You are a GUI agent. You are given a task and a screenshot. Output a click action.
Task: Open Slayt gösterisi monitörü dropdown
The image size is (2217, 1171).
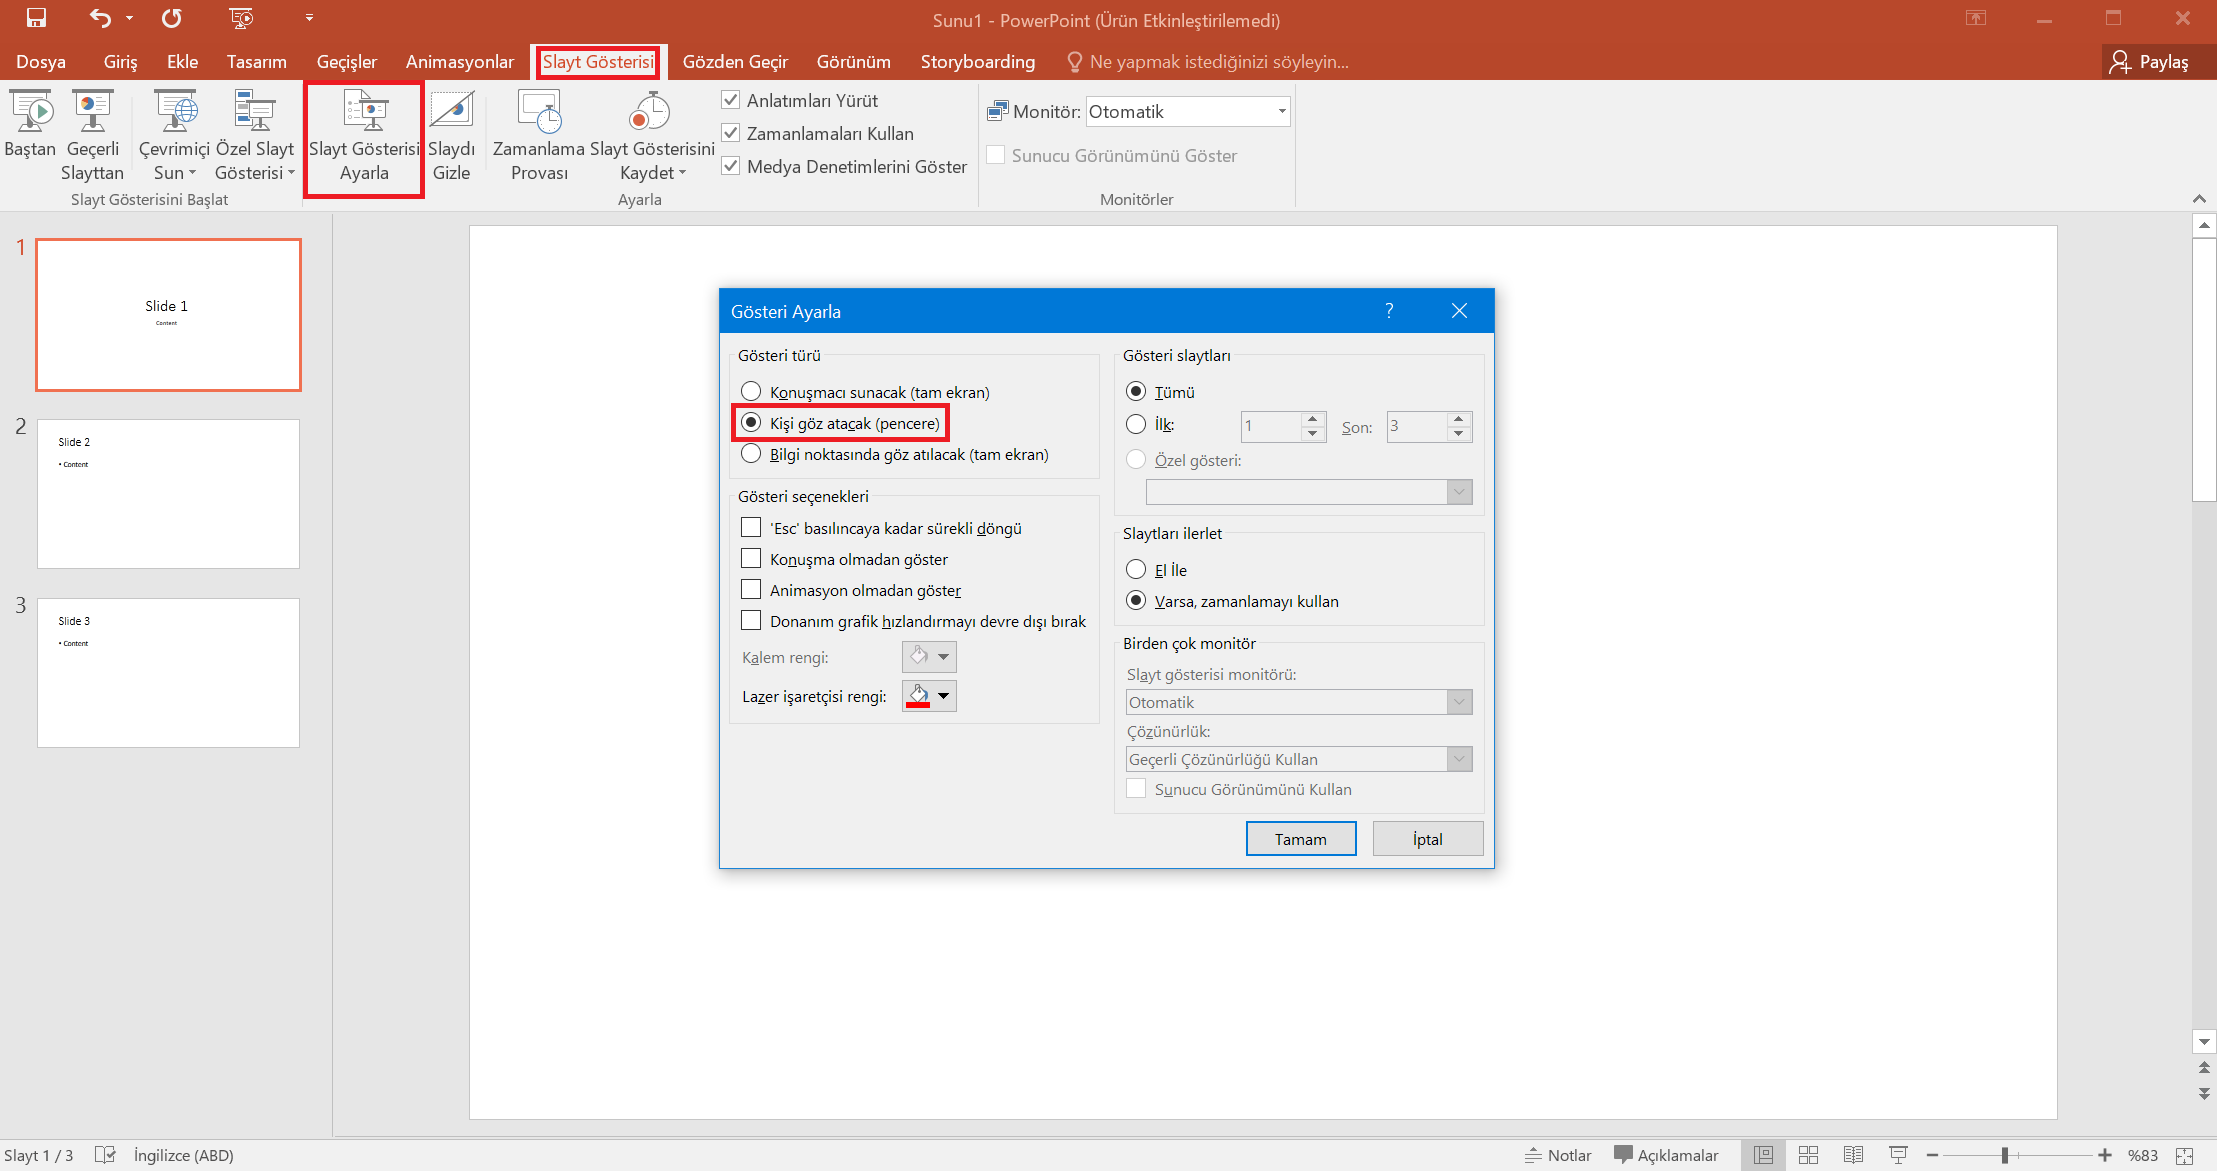pyautogui.click(x=1299, y=702)
